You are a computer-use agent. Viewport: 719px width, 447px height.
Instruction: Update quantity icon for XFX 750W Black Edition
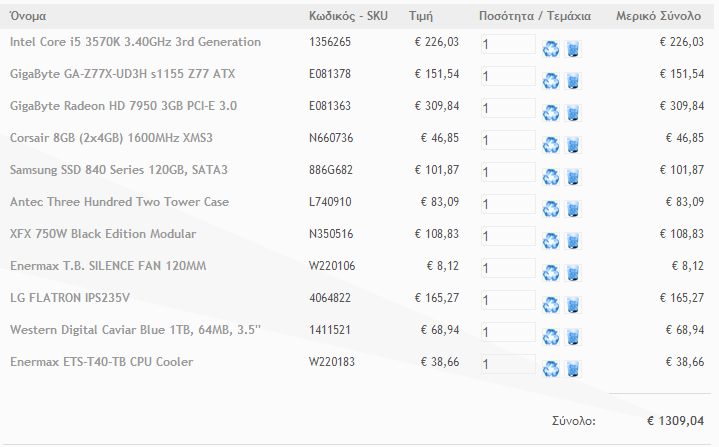(x=551, y=241)
